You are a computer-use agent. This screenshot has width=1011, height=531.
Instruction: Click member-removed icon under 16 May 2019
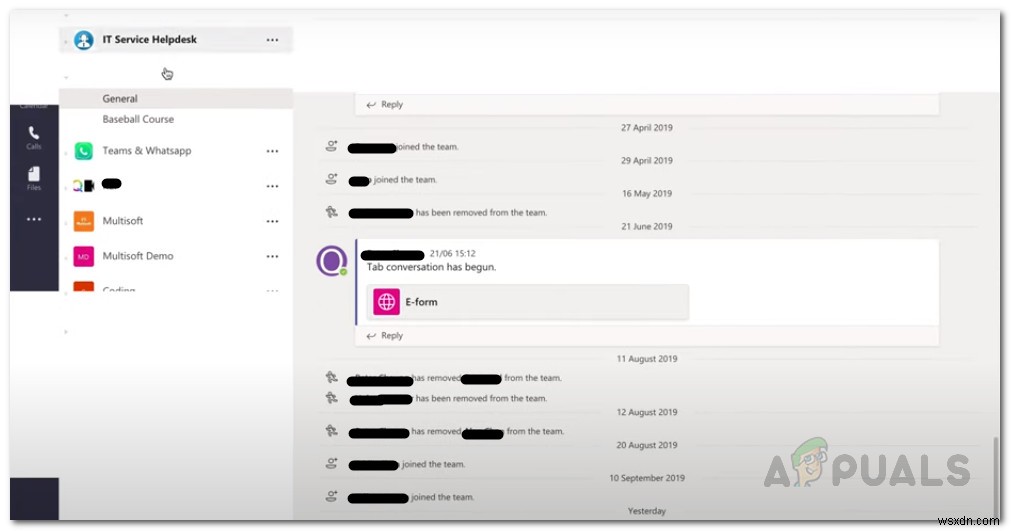(331, 211)
